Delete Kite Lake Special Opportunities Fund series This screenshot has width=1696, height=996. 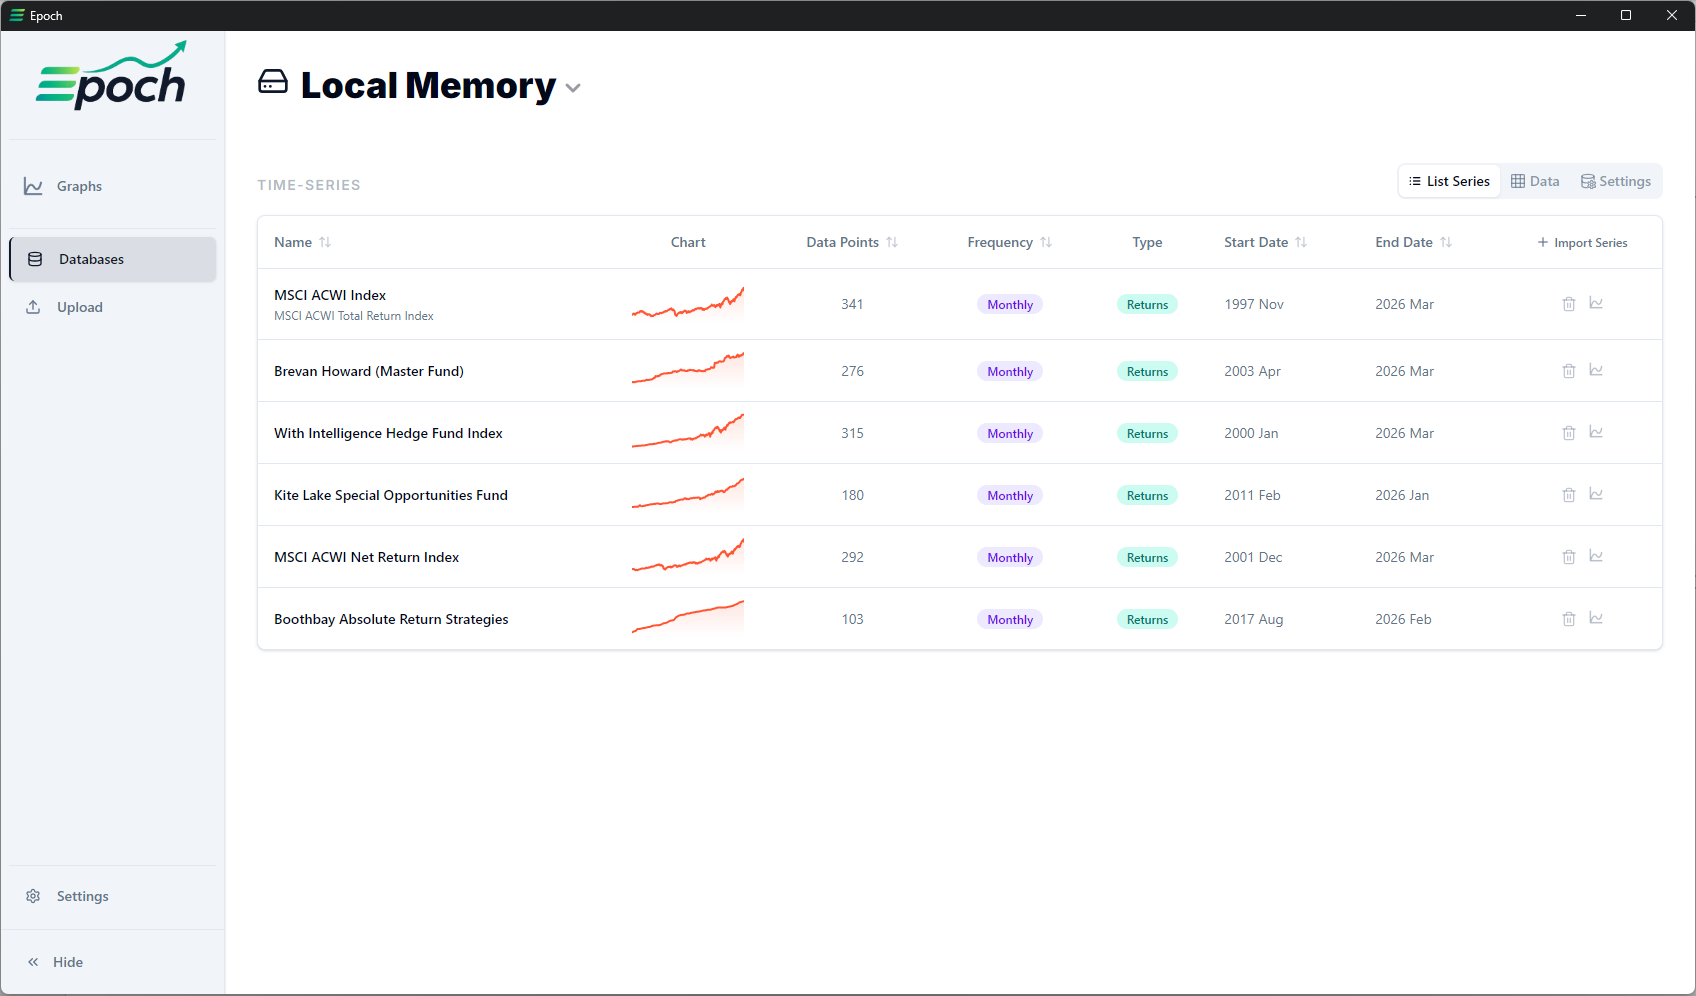[1569, 495]
